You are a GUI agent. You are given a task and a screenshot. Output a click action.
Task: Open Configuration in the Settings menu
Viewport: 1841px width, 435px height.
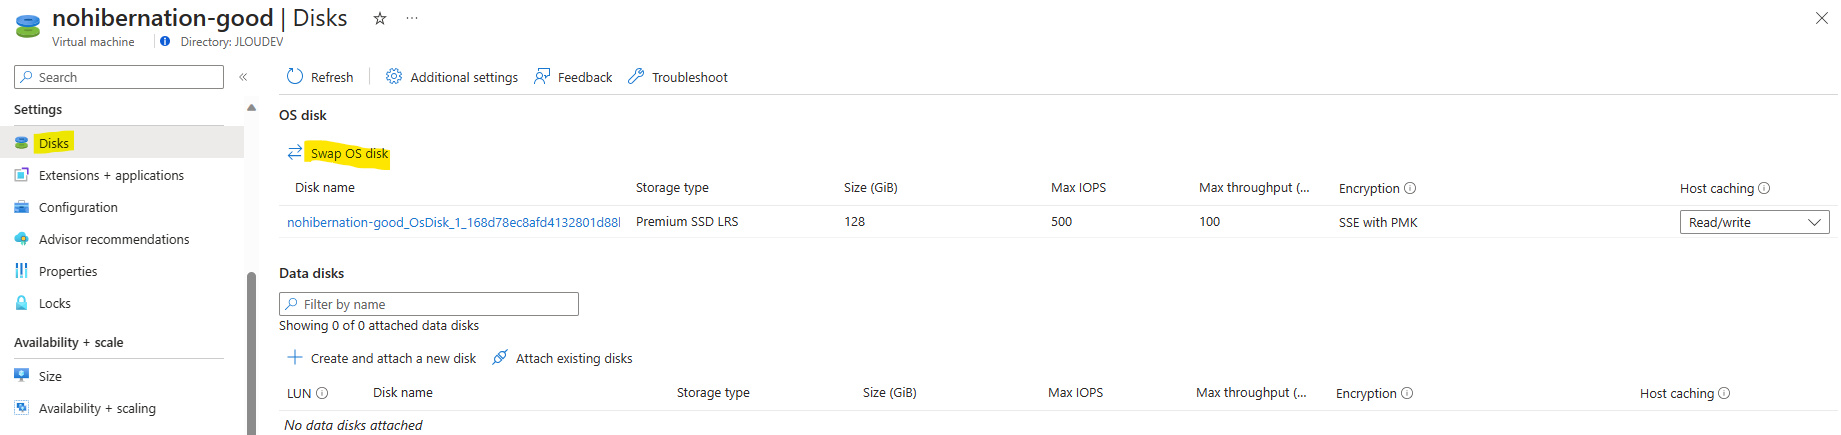click(x=78, y=207)
